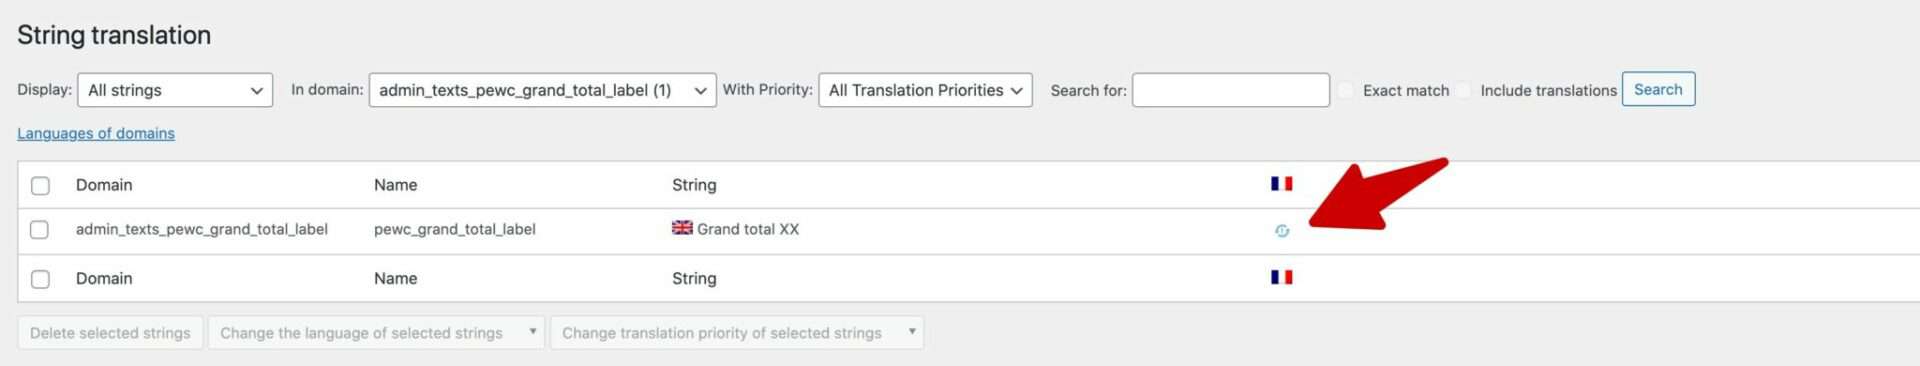Open the Display All strings dropdown
This screenshot has height=366, width=1920.
(x=175, y=90)
